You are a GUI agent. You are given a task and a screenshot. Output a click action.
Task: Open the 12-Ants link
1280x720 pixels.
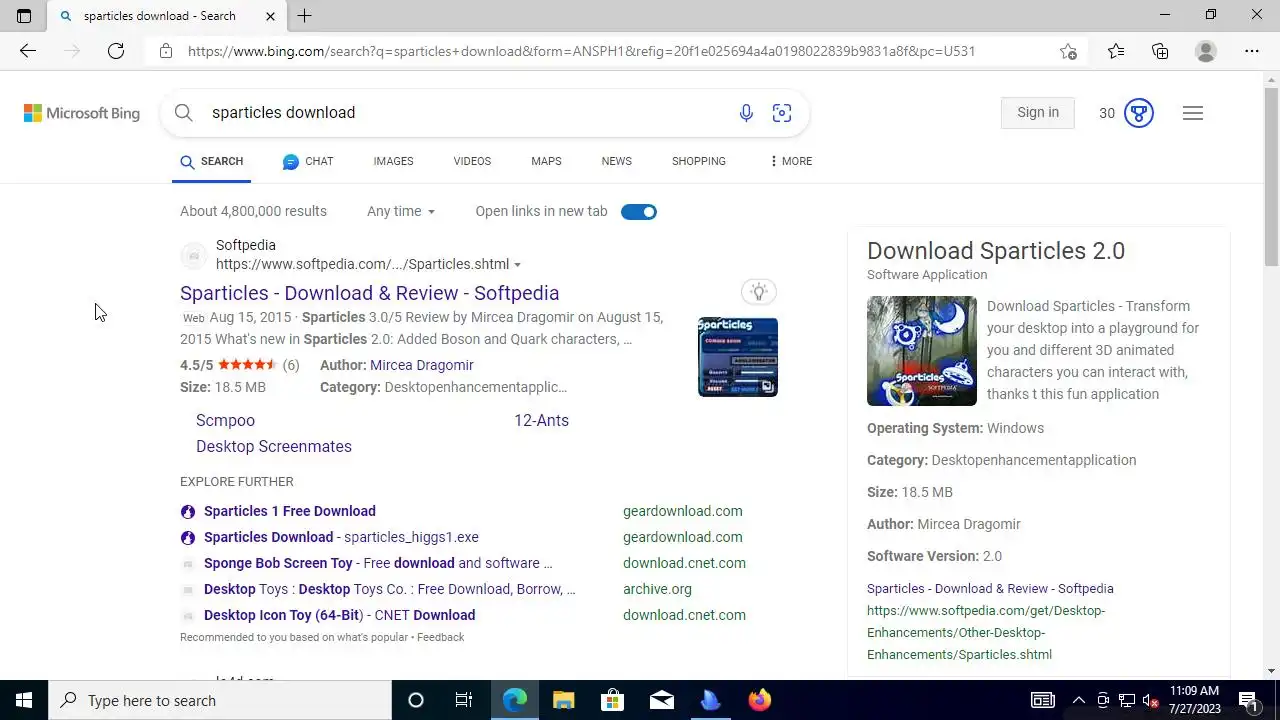(541, 420)
